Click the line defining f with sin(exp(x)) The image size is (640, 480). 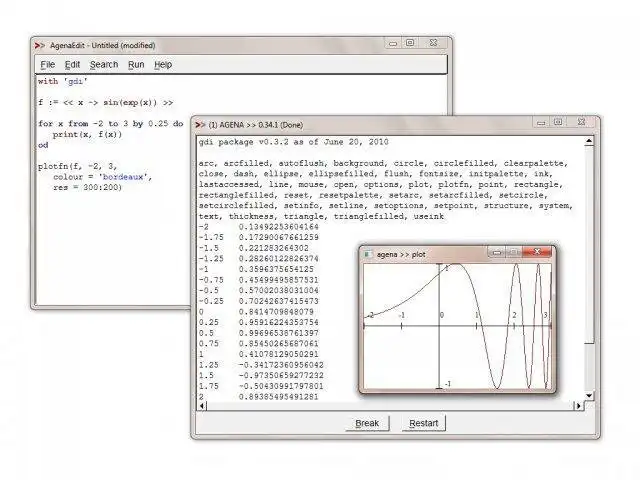tap(105, 102)
